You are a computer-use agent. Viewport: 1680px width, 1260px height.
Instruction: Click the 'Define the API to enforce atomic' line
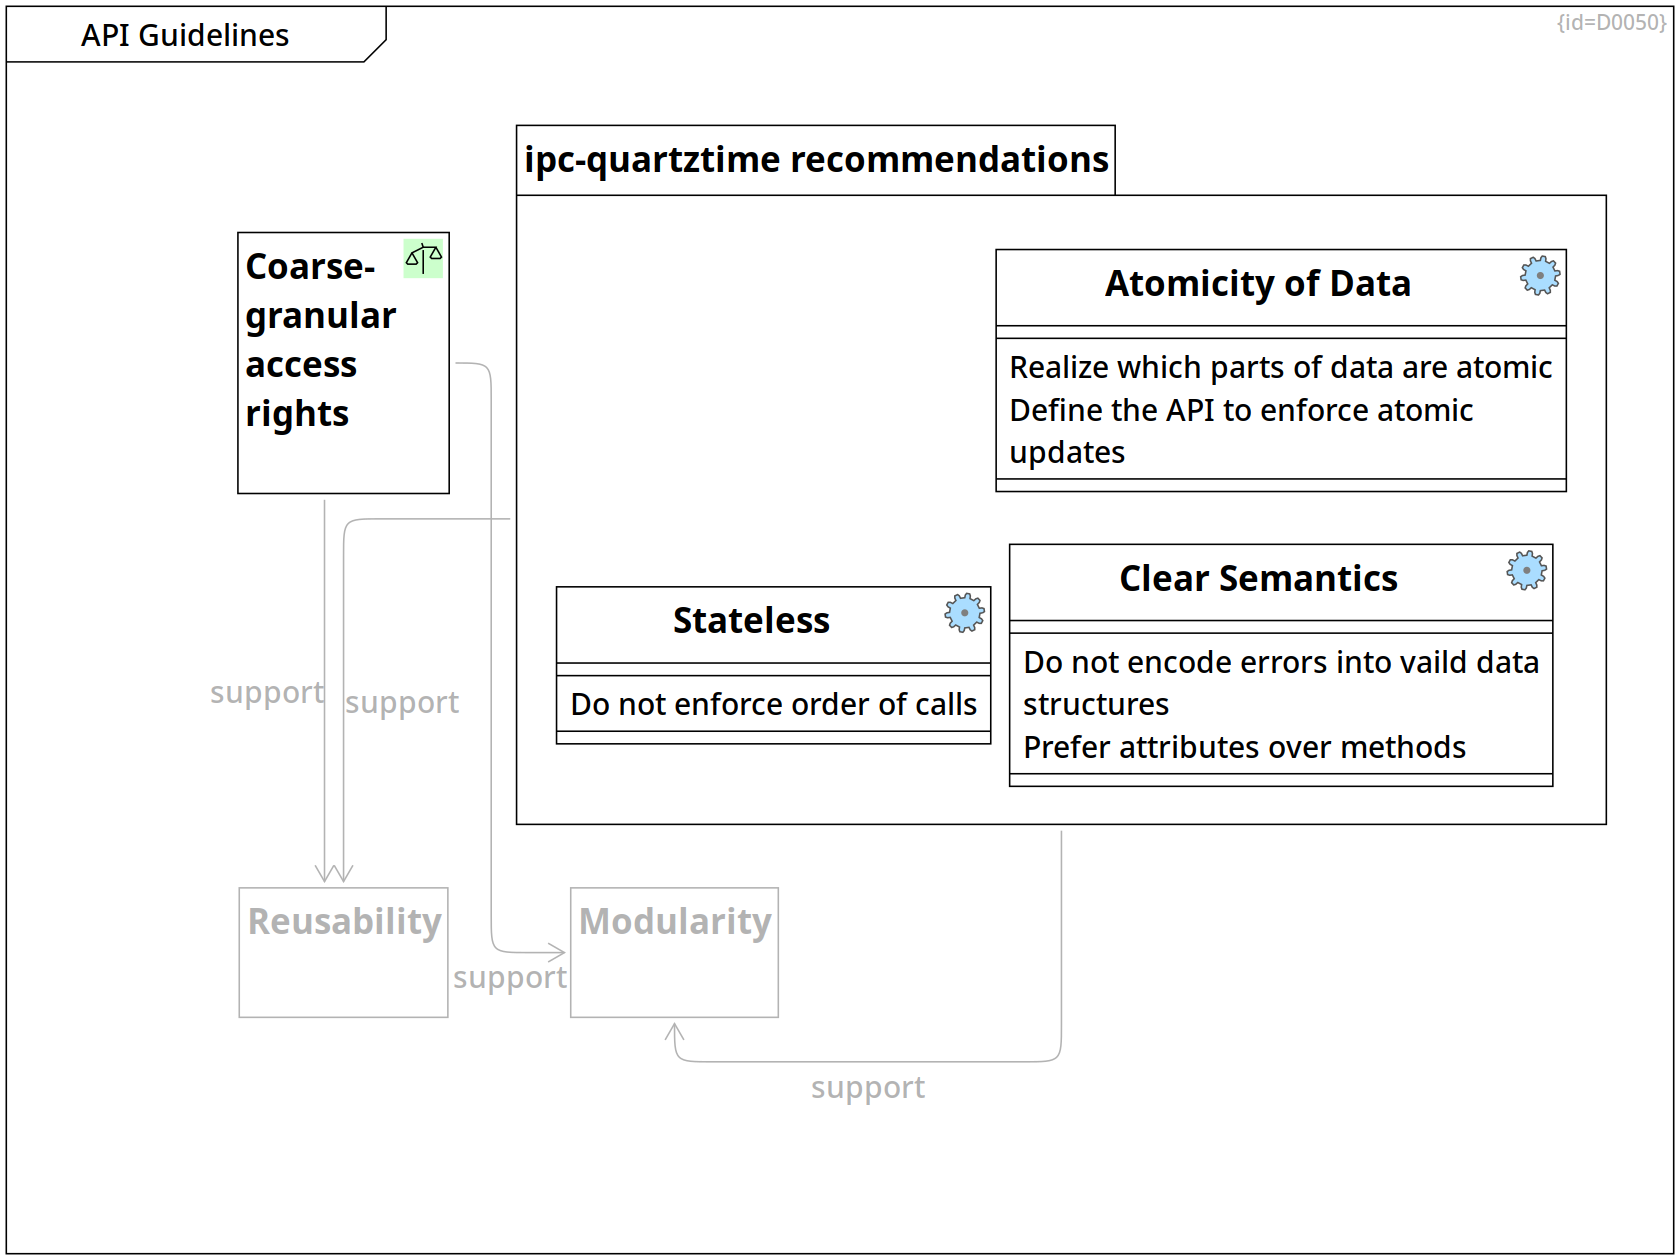(1241, 411)
